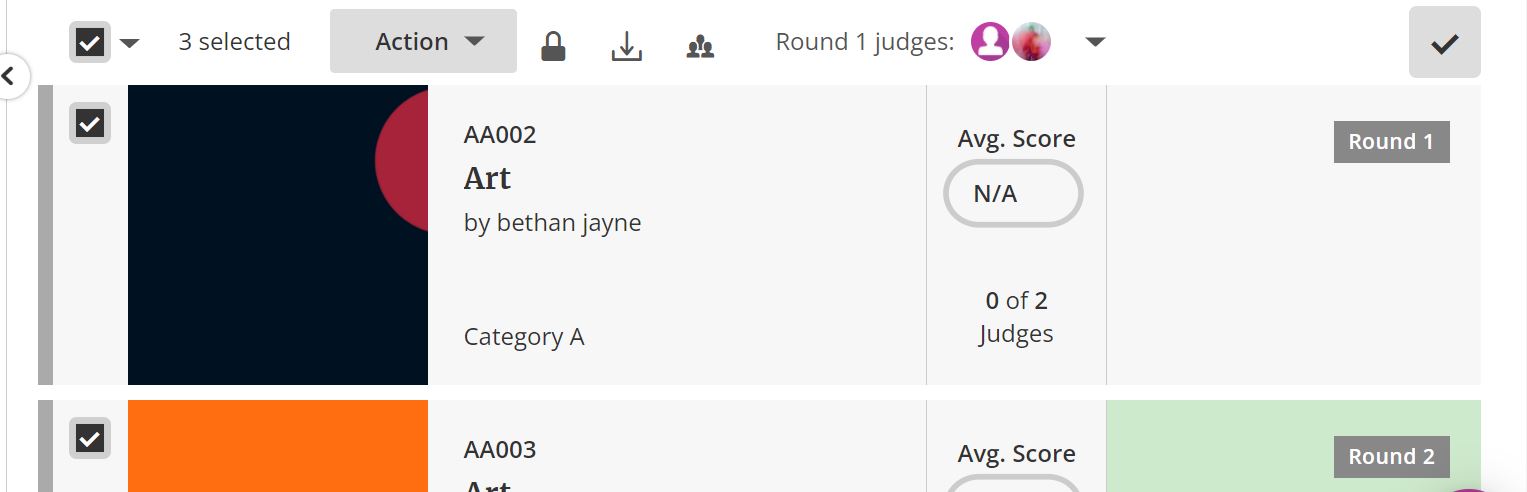Click the second round 1 judge avatar
Viewport: 1527px width, 492px height.
1031,42
